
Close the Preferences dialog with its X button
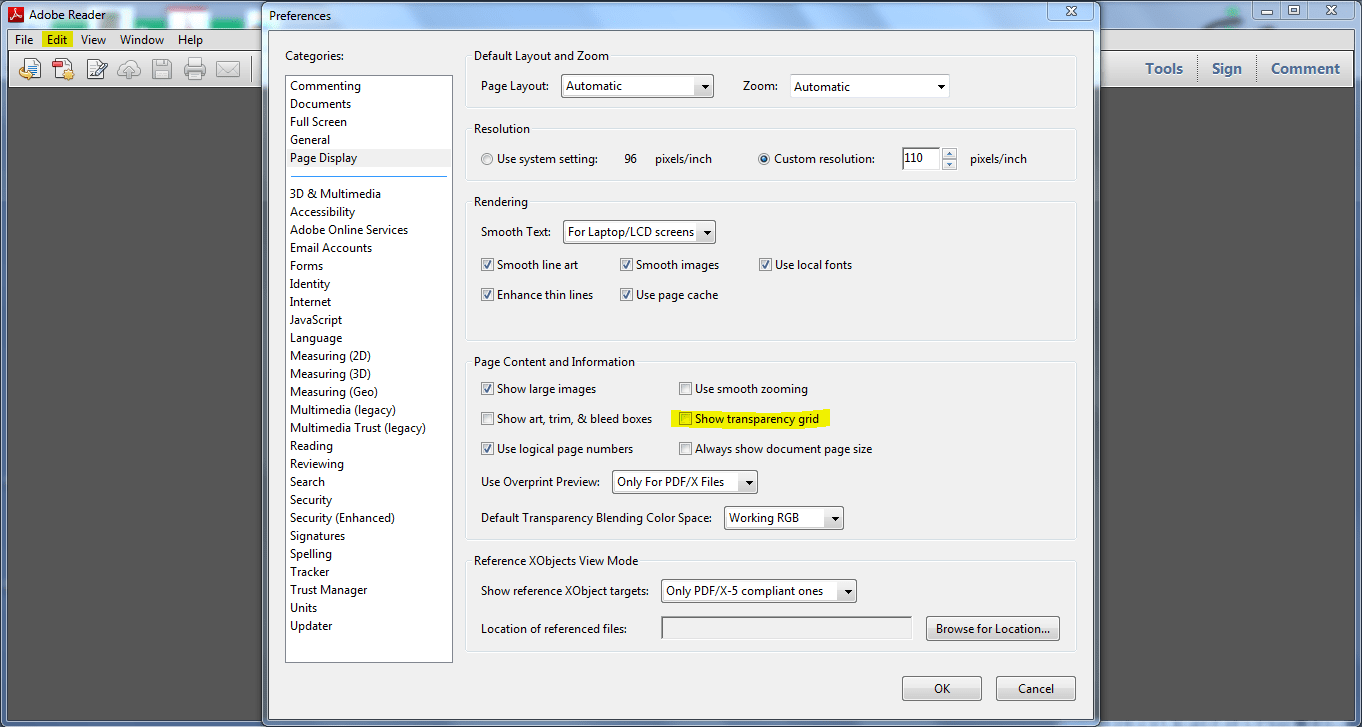point(1070,11)
